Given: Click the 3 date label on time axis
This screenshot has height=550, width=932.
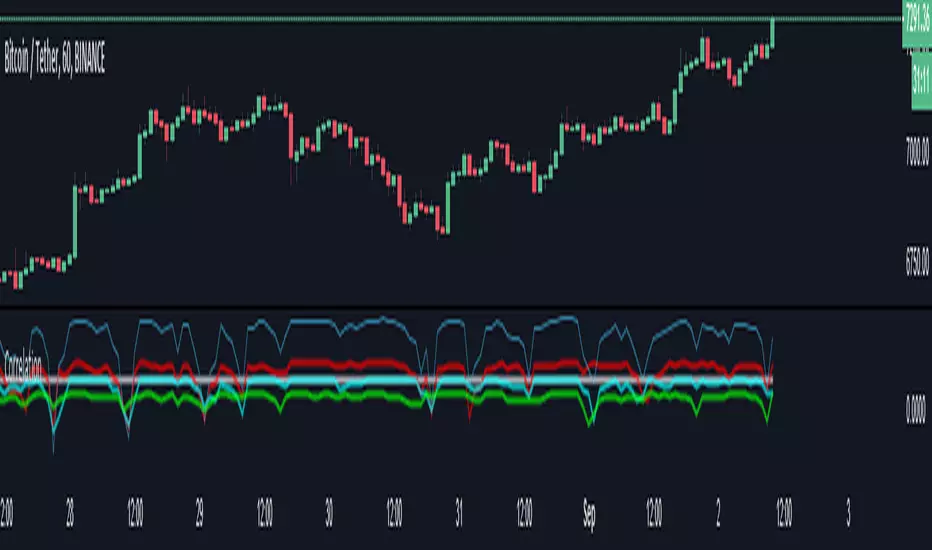Looking at the screenshot, I should coord(848,513).
